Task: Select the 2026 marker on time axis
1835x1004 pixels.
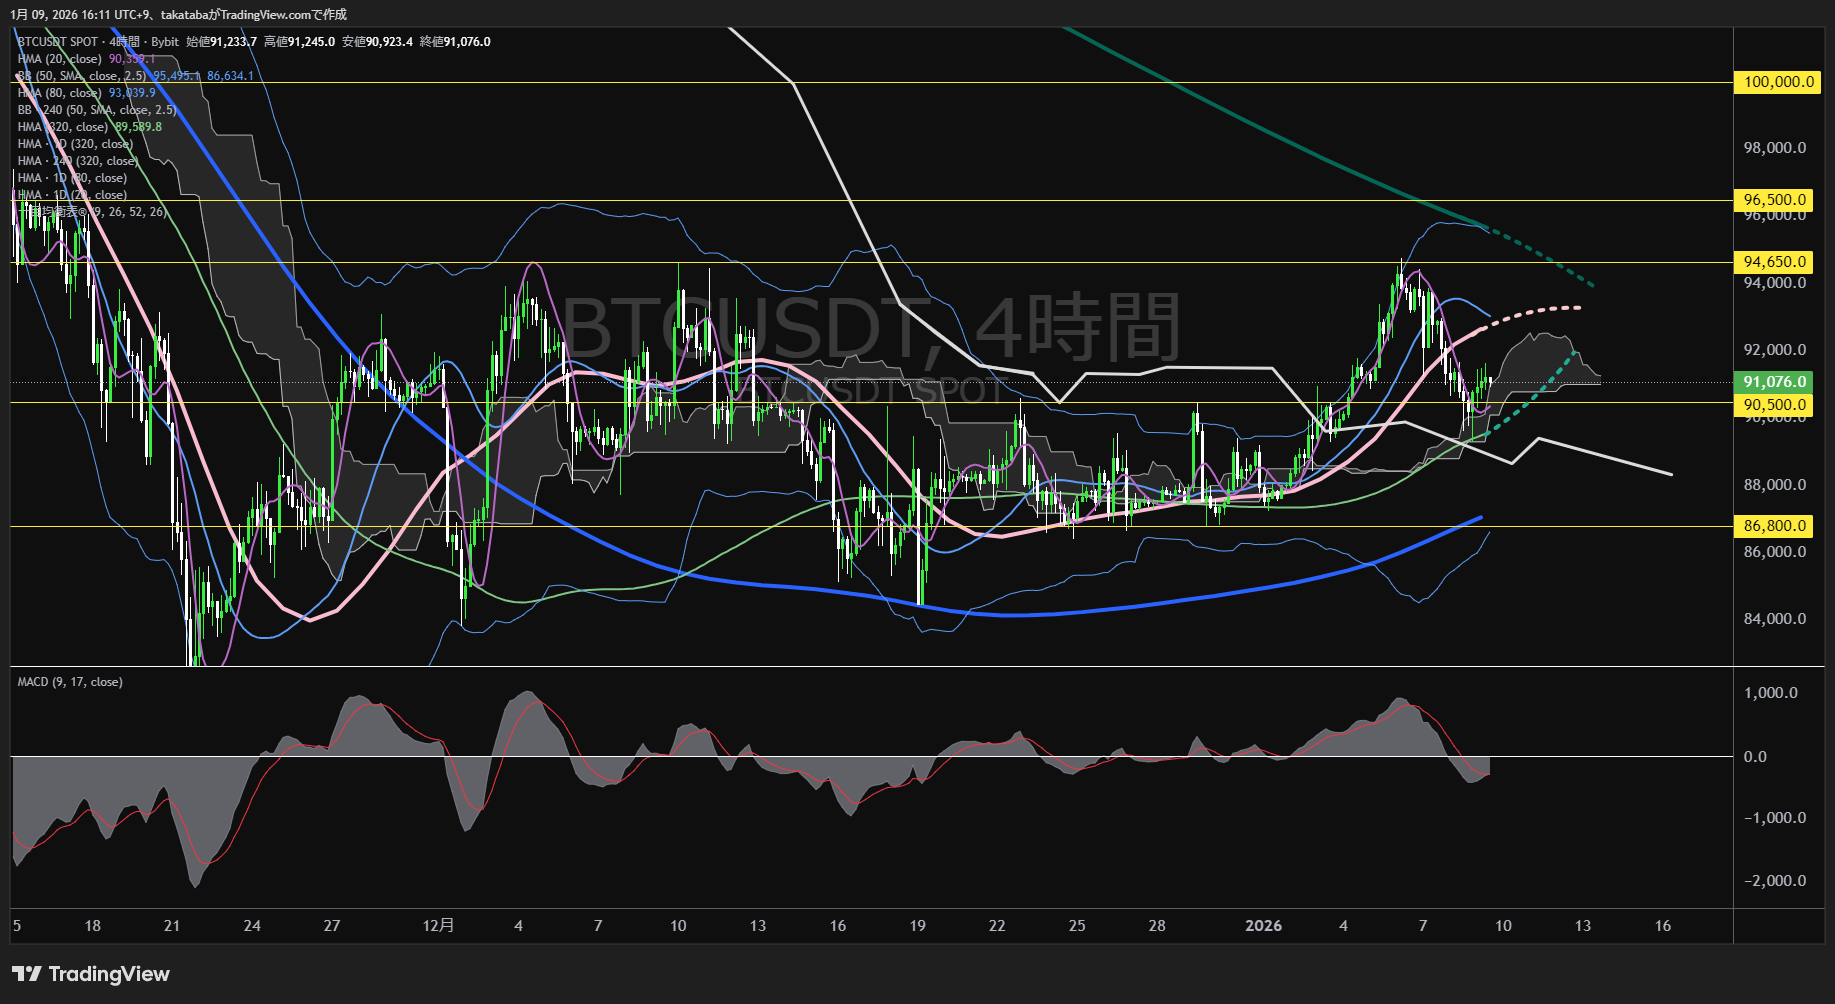Action: (1263, 926)
